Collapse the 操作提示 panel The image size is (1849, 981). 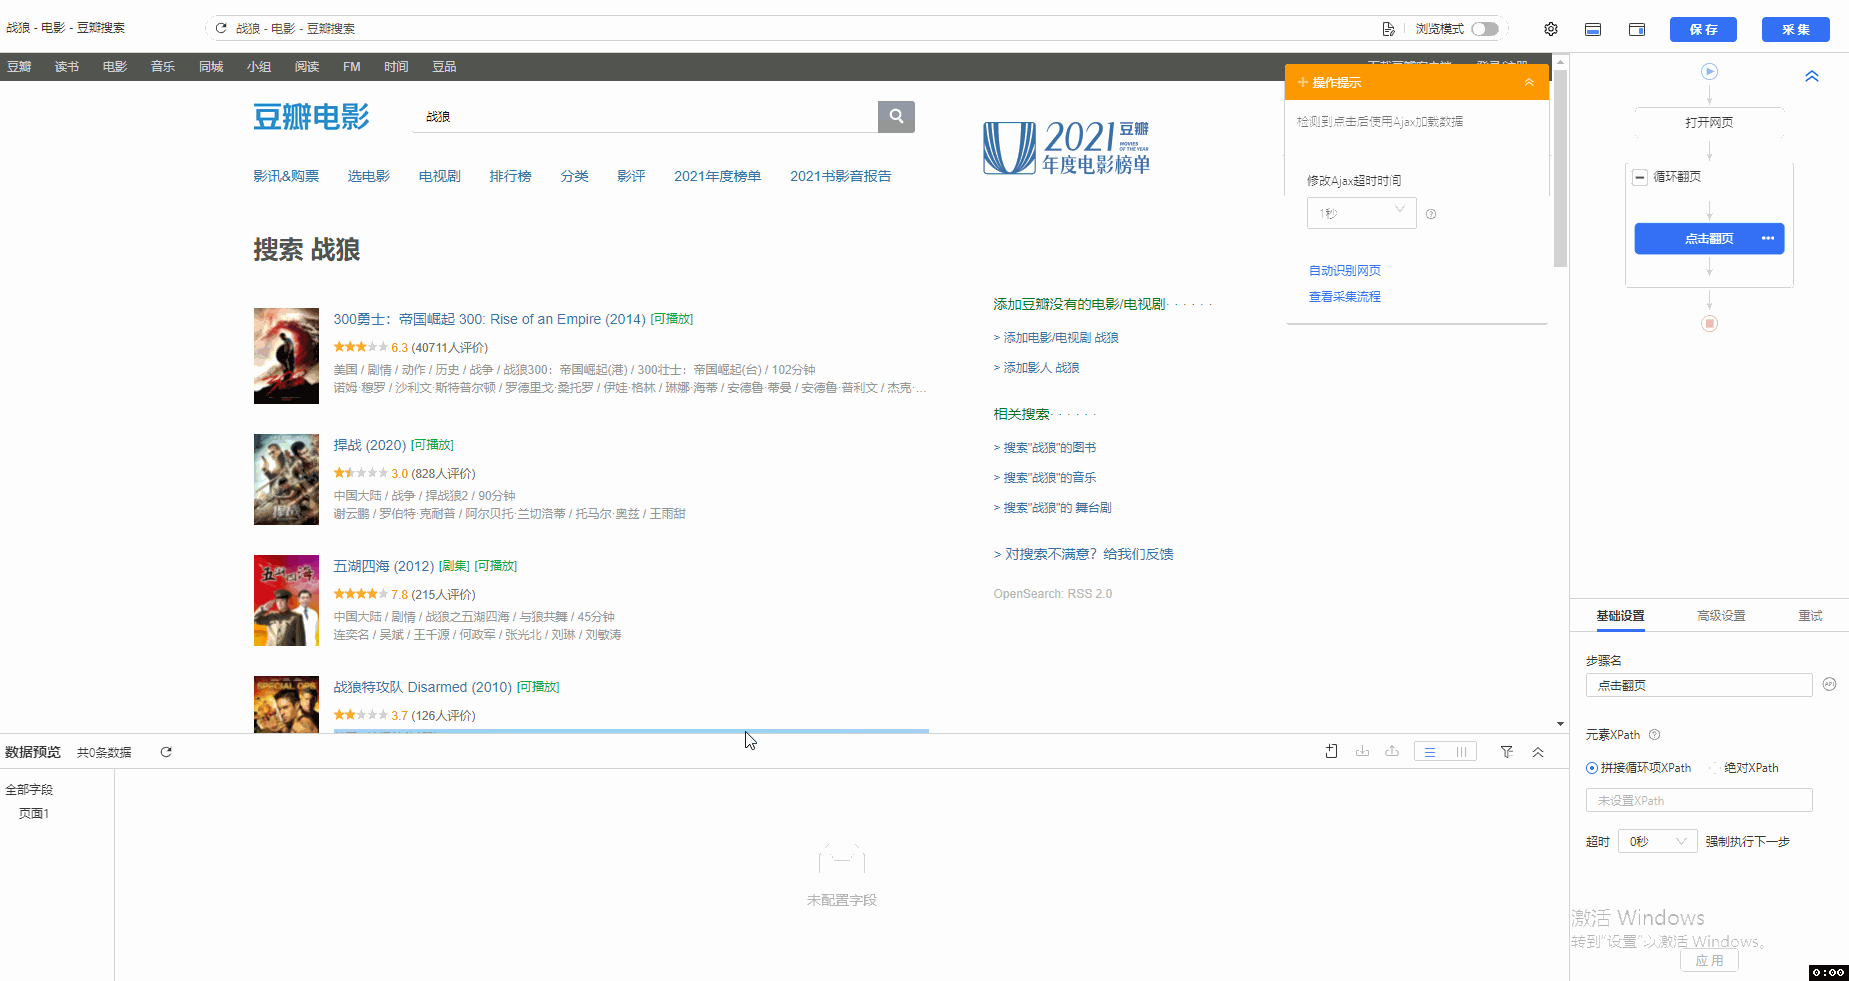(x=1529, y=82)
